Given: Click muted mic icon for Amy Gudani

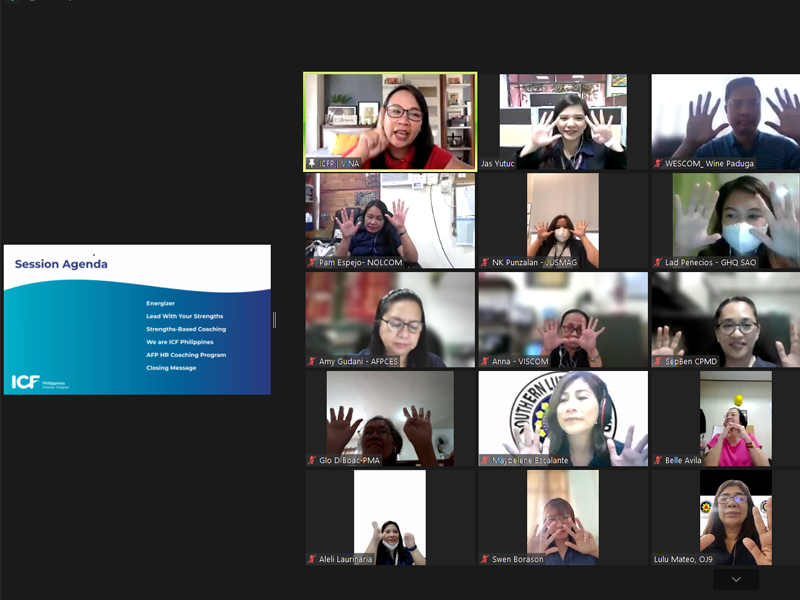Looking at the screenshot, I should pyautogui.click(x=312, y=361).
